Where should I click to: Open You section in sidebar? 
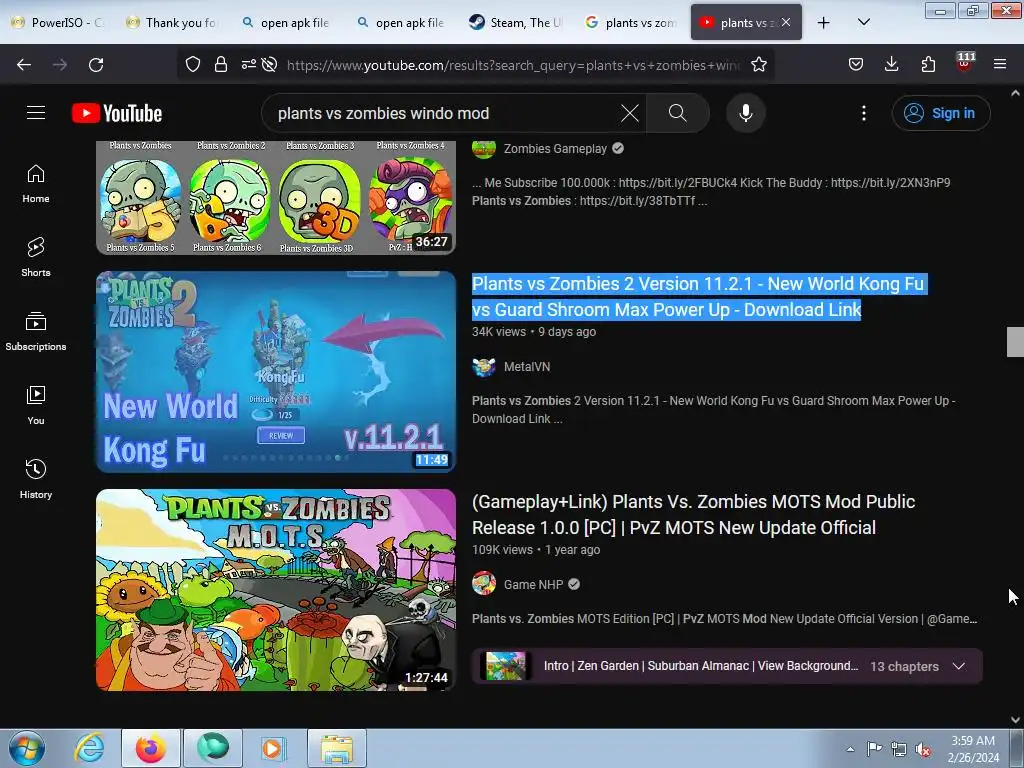(x=36, y=406)
